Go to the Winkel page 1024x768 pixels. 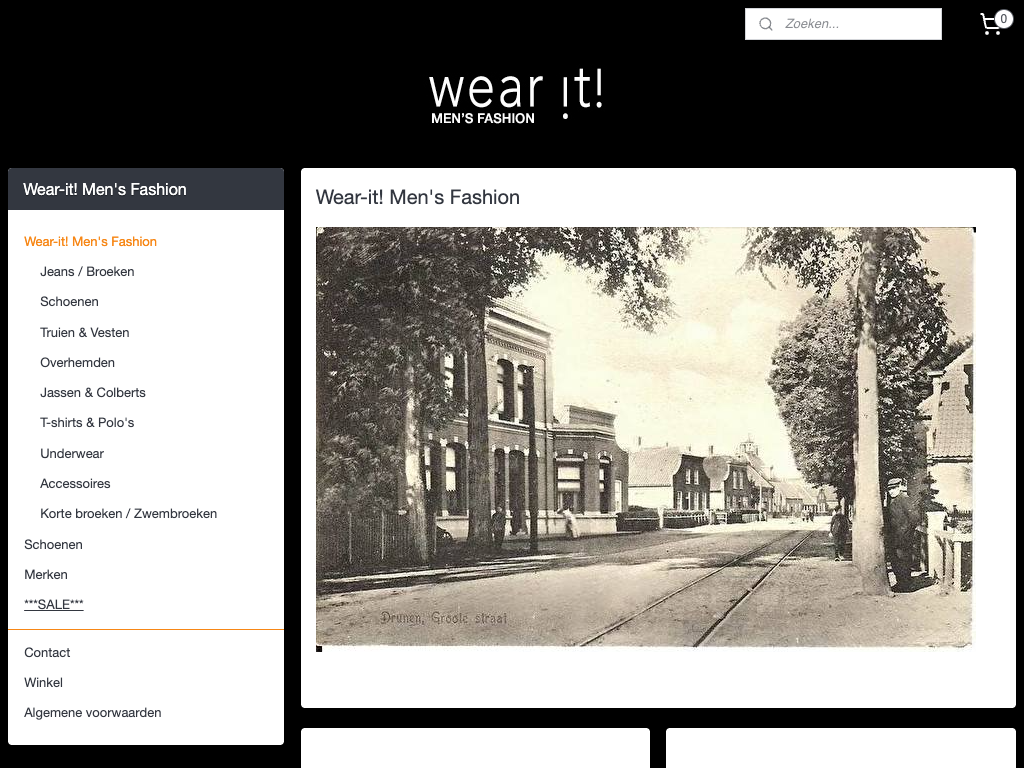43,683
